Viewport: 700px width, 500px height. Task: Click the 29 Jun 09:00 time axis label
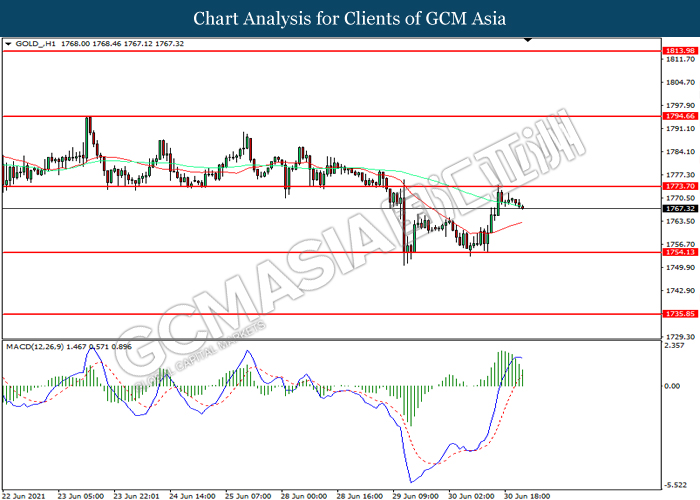point(412,494)
